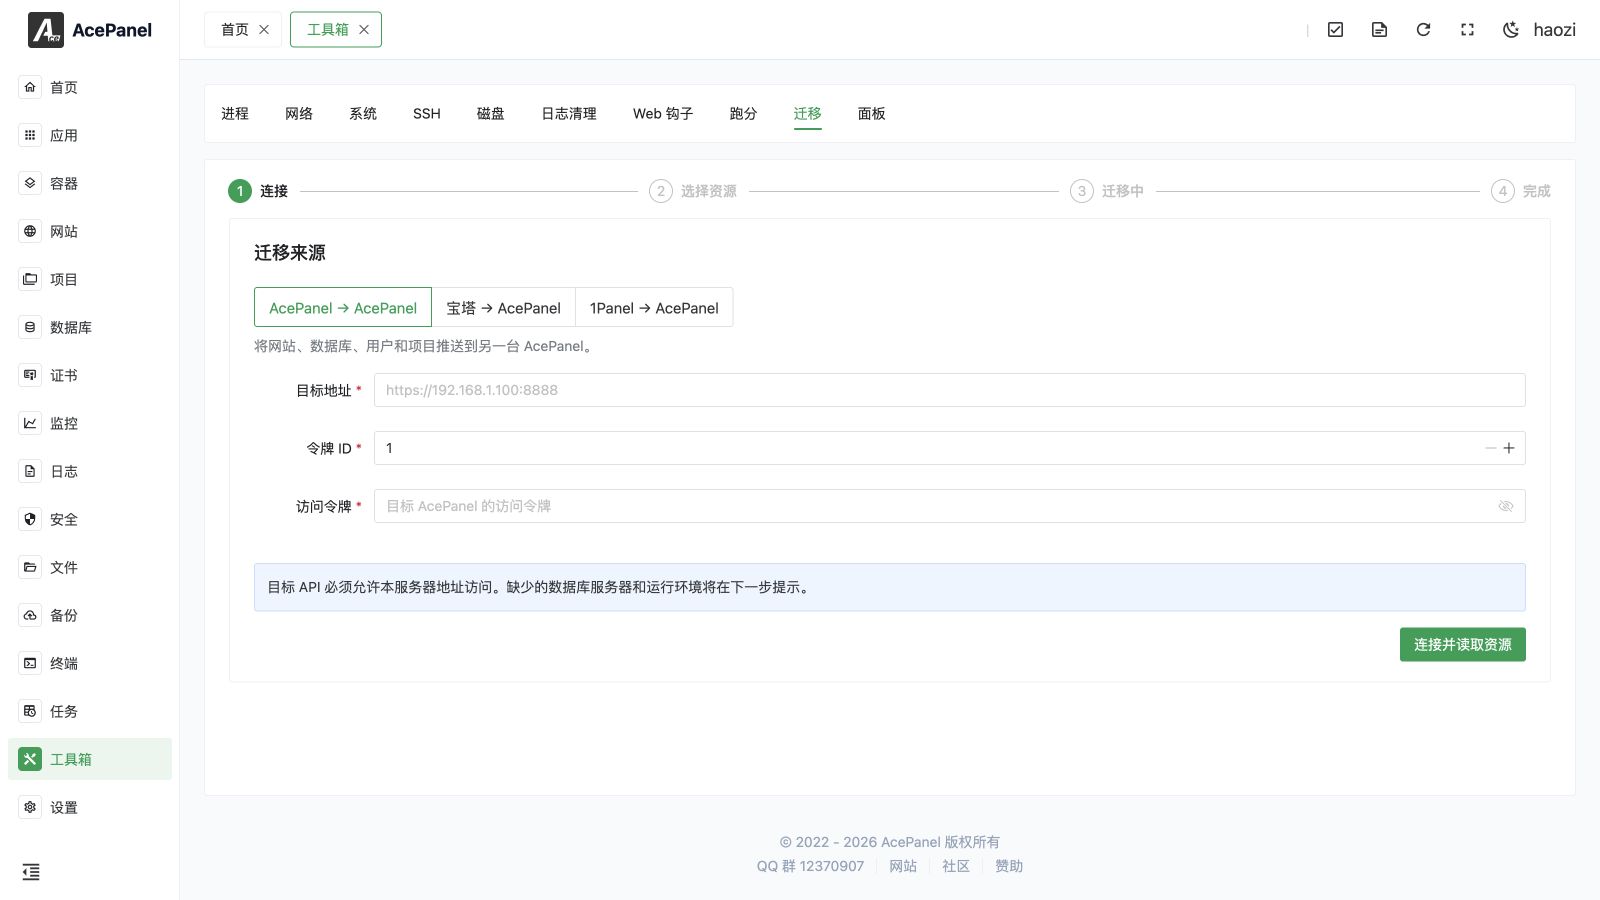Viewport: 1600px width, 900px height.
Task: Choose AcePanel → AcePanel migration source
Action: pos(343,307)
